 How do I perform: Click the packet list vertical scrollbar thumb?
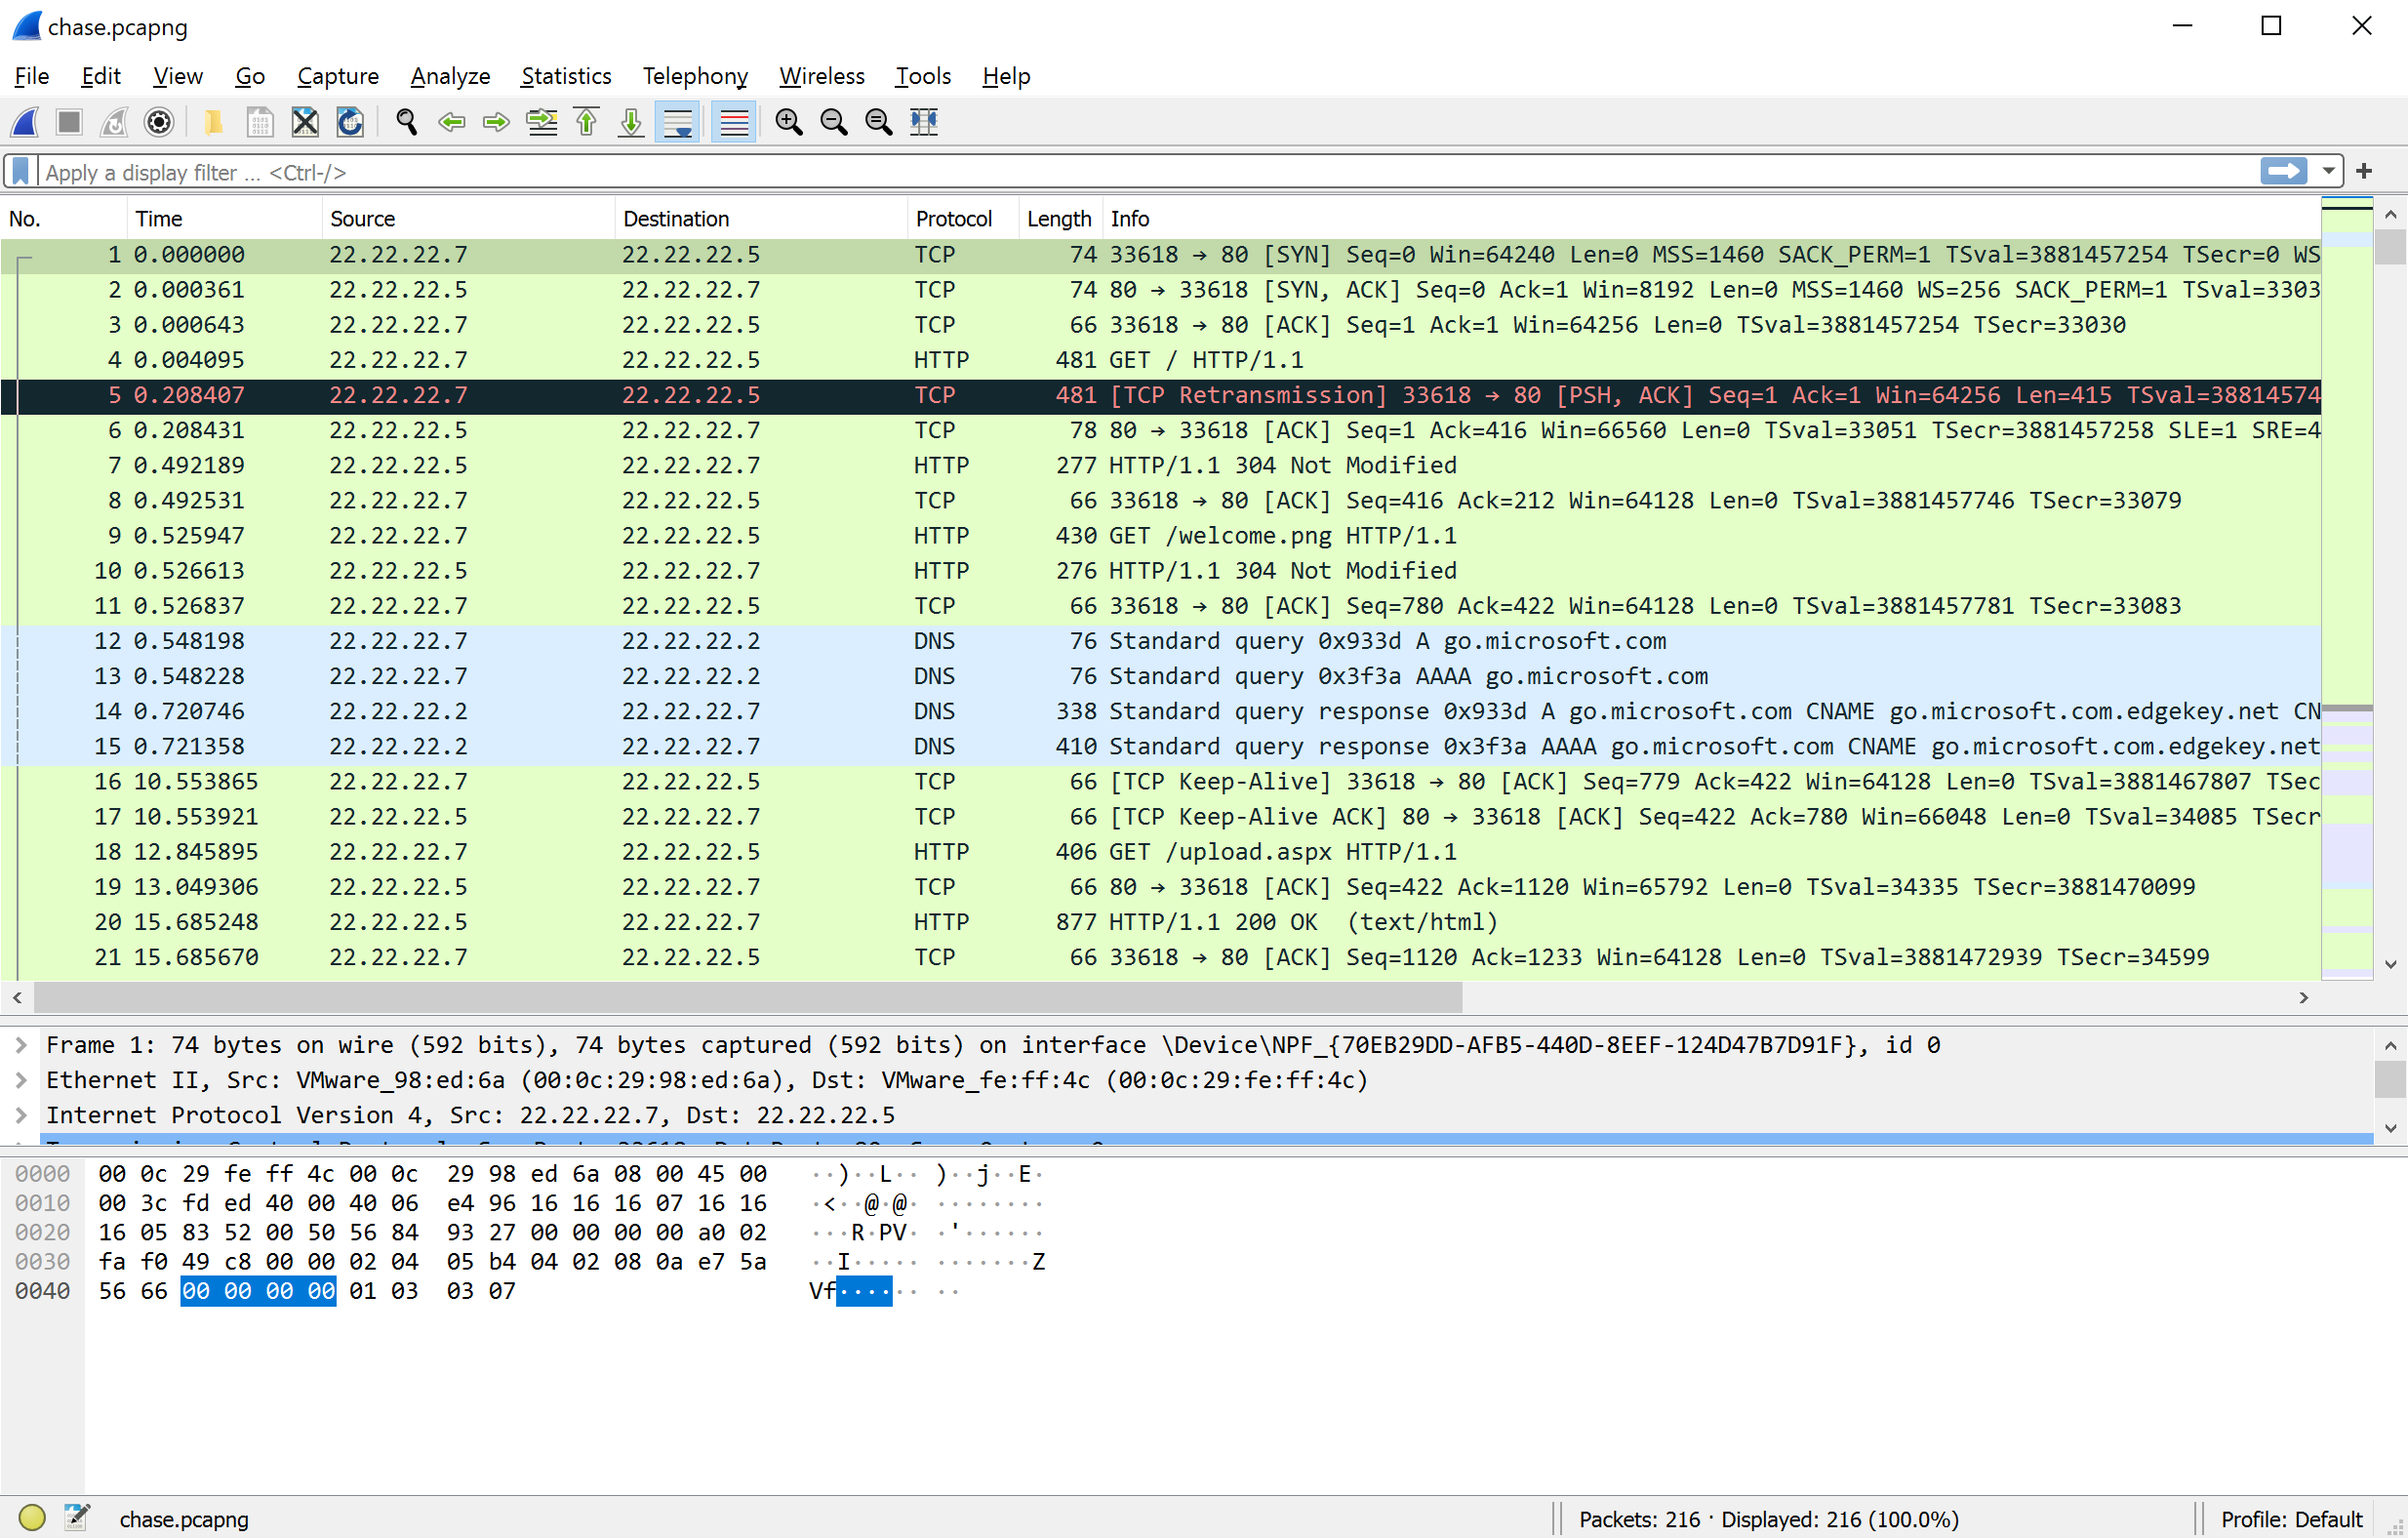pos(2390,247)
